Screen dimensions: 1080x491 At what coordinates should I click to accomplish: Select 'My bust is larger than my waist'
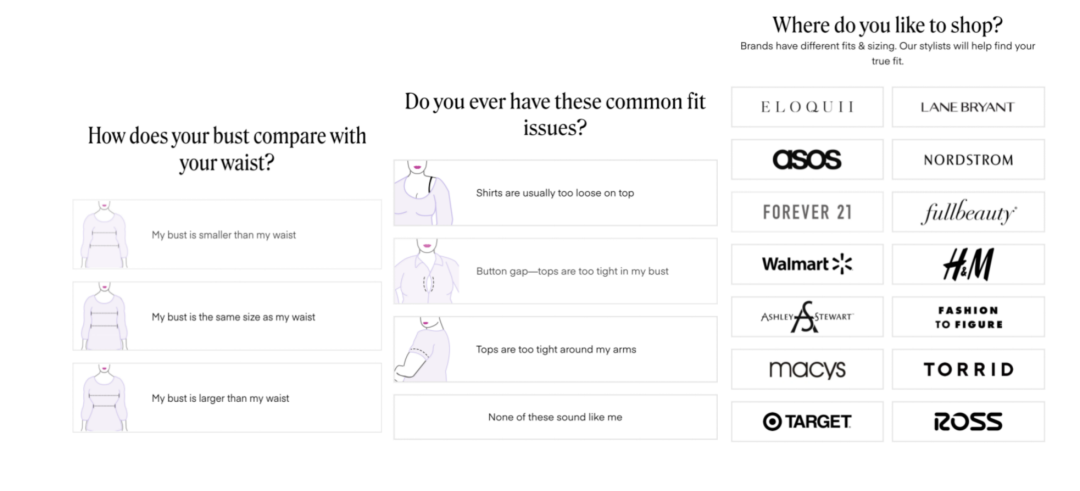click(220, 398)
